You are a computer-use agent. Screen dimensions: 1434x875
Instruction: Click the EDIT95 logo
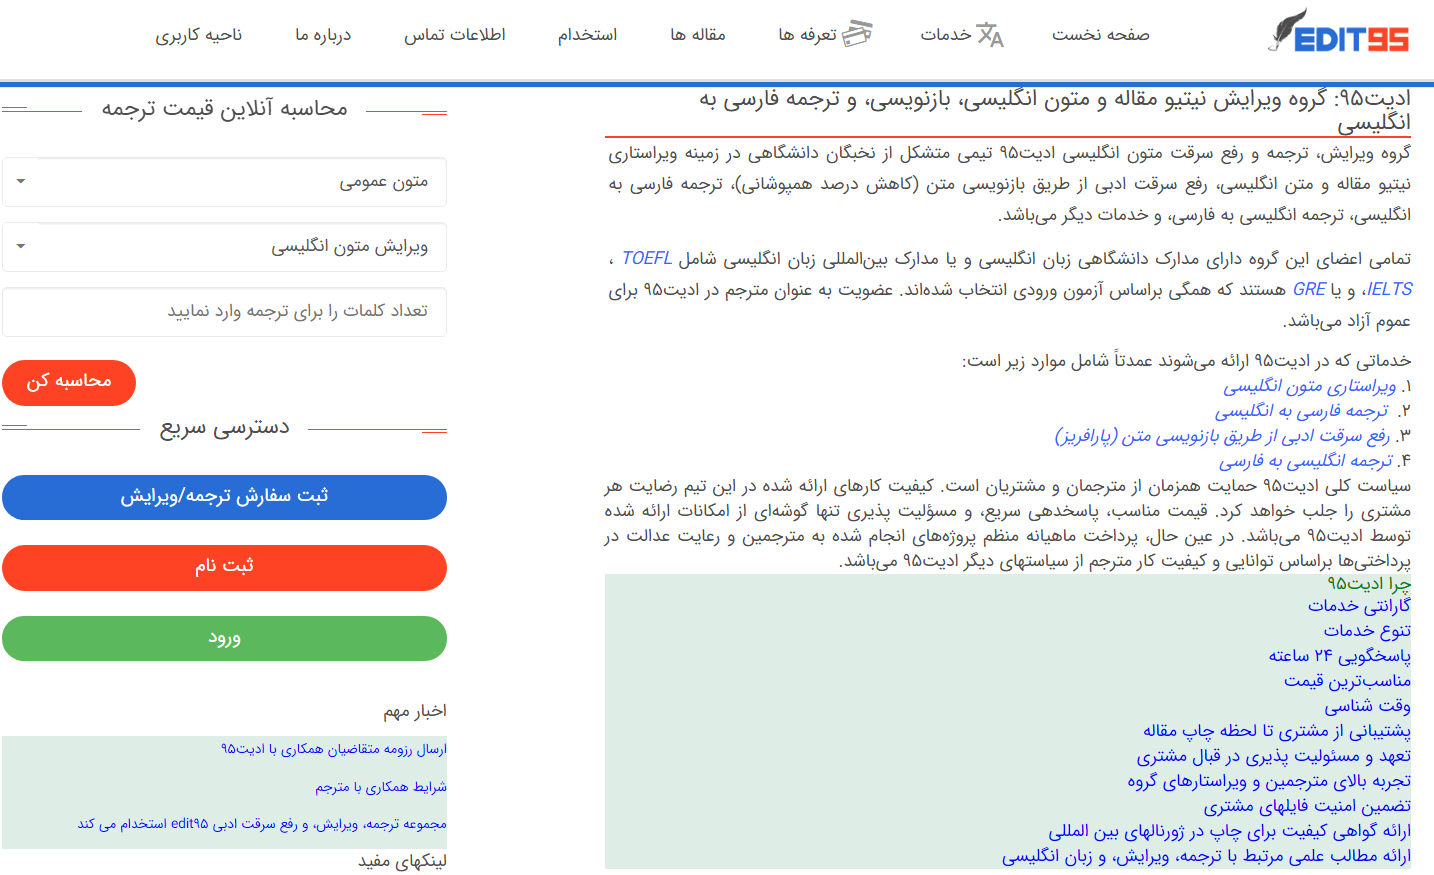click(x=1339, y=31)
